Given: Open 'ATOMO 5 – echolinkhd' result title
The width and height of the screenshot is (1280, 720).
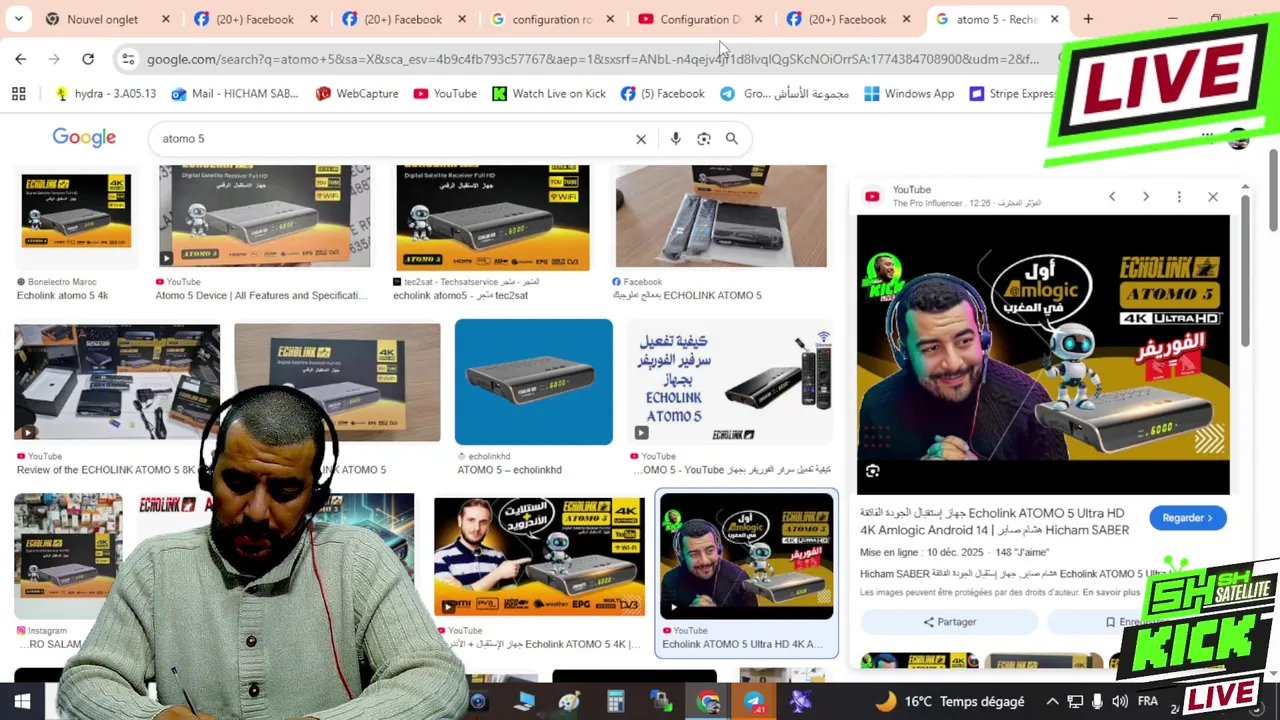Looking at the screenshot, I should 509,470.
